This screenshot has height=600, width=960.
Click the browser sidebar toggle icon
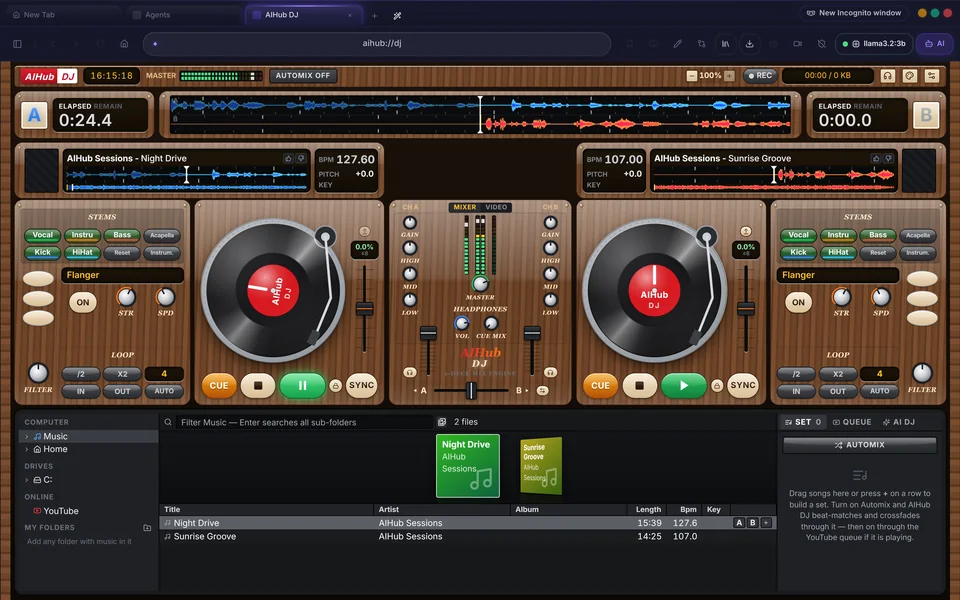click(17, 43)
